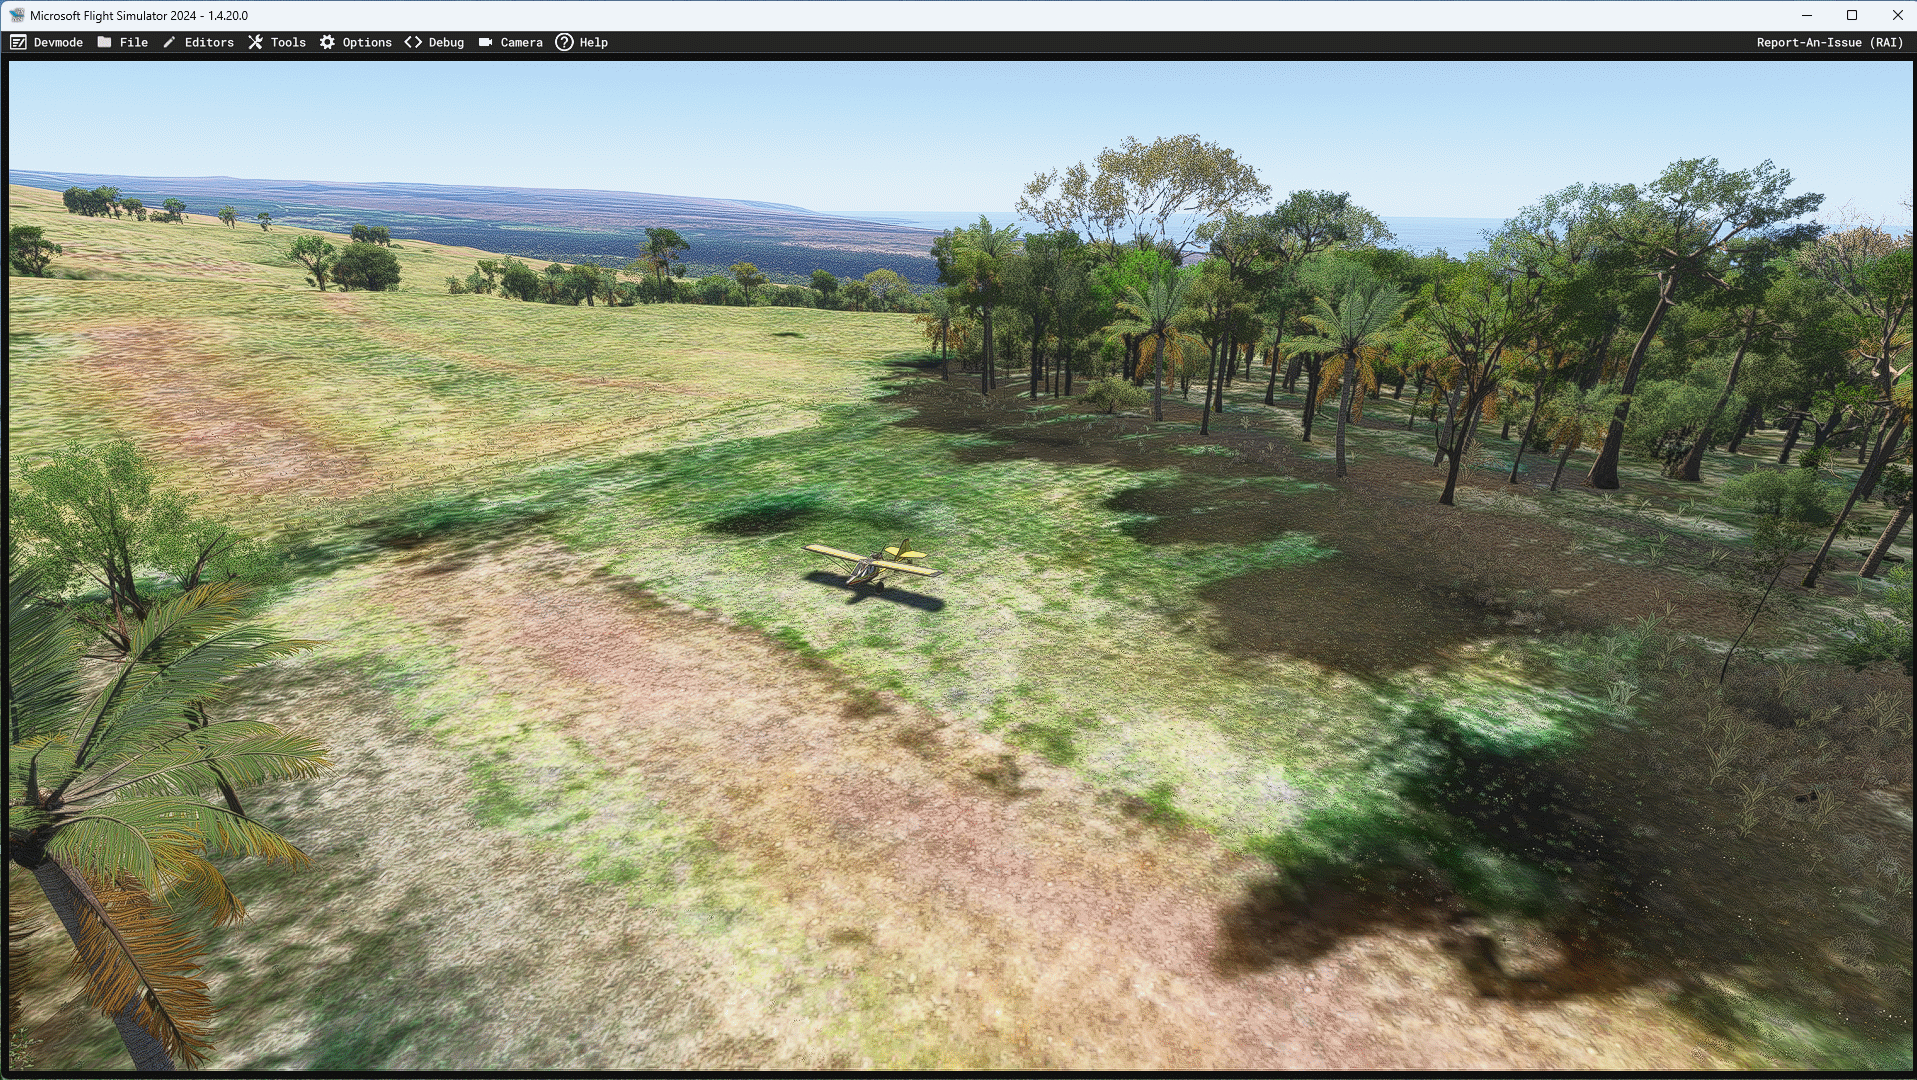This screenshot has height=1080, width=1917.
Task: Open the Debug menu
Action: tap(435, 42)
